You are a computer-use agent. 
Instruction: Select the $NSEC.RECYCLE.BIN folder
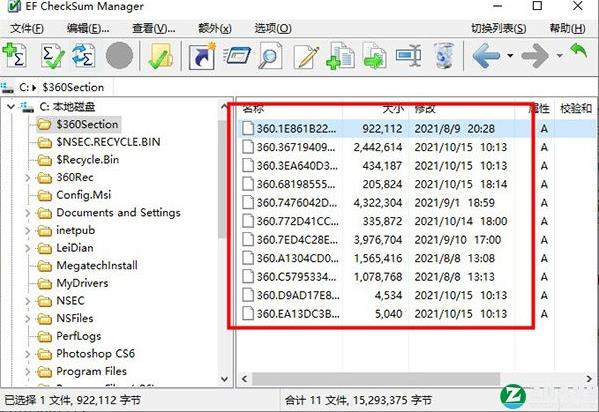(99, 142)
